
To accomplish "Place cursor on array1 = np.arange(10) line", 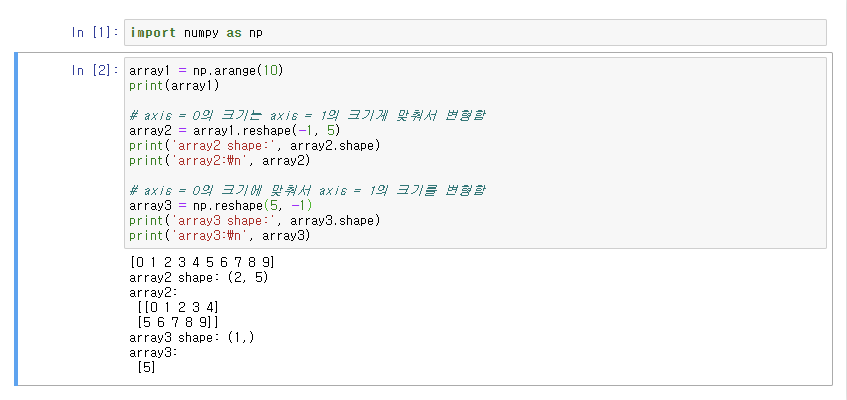I will [x=206, y=70].
